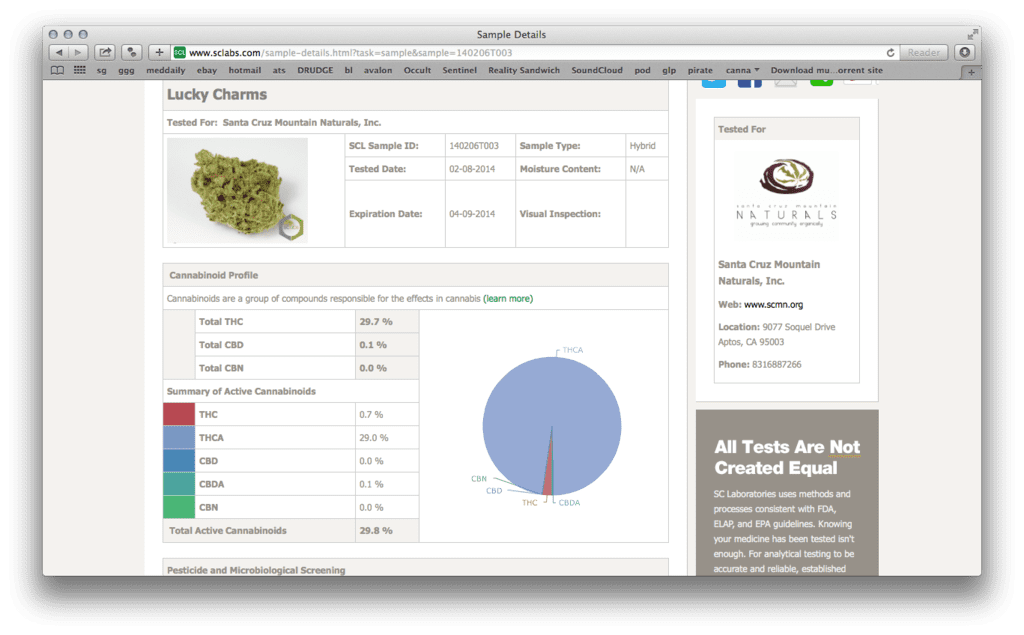Viewport: 1024px width, 635px height.
Task: Click the blue CBD color swatch
Action: point(179,461)
